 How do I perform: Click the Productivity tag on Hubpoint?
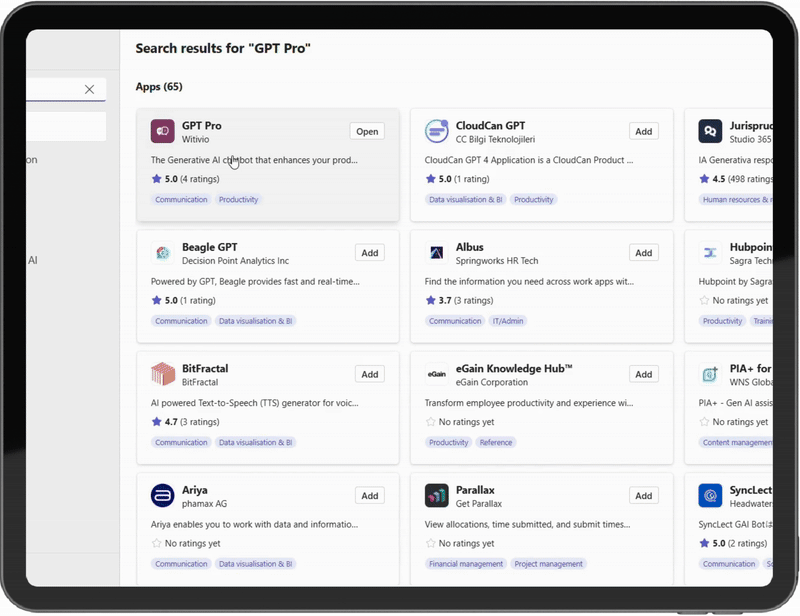[x=722, y=321]
